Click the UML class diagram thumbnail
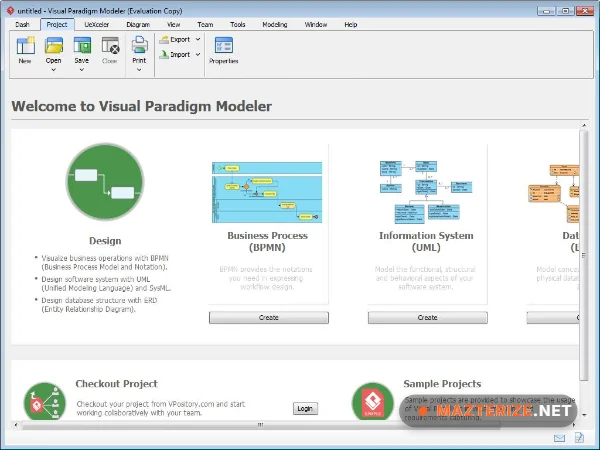 [426, 192]
